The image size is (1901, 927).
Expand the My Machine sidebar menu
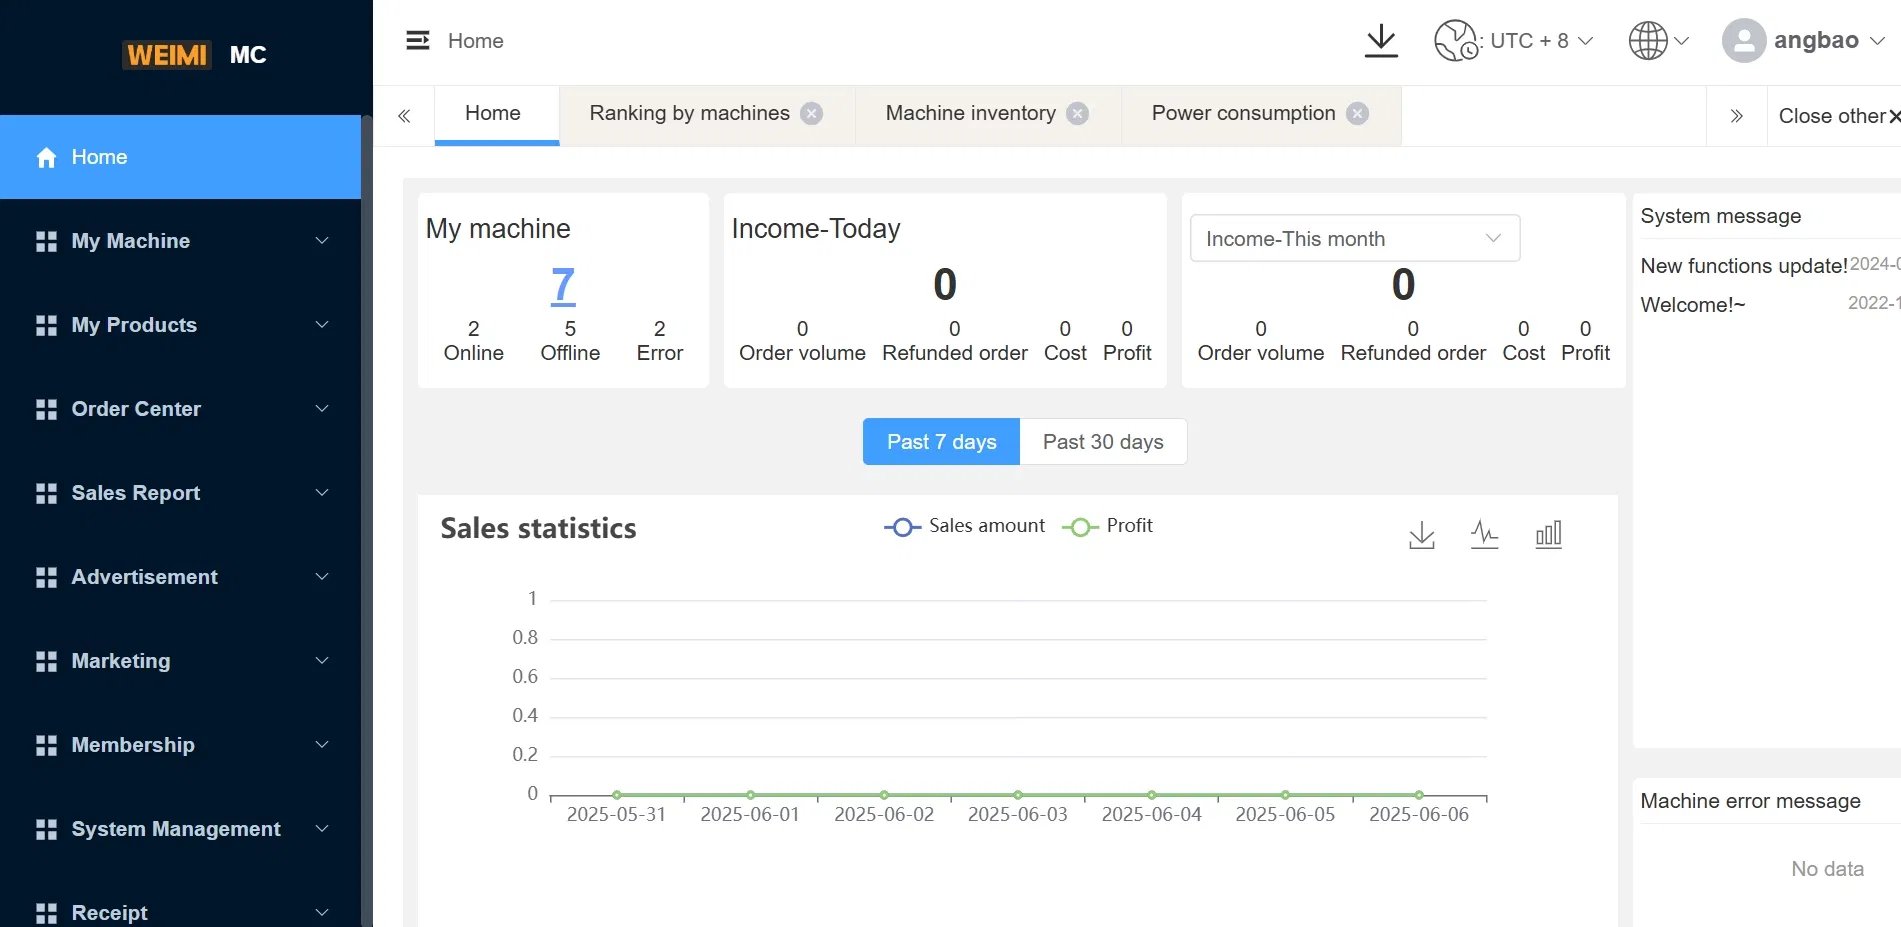click(181, 241)
